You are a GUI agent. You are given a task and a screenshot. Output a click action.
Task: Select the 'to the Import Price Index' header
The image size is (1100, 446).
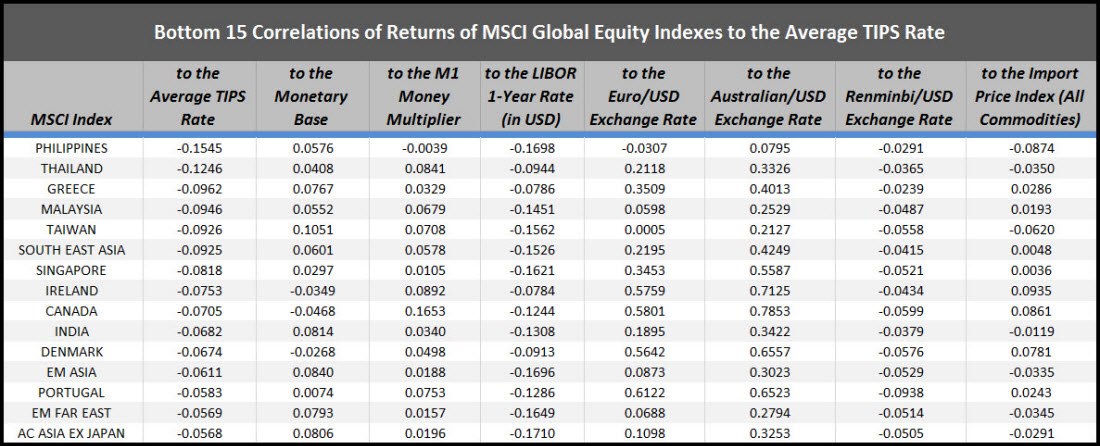(x=1030, y=97)
